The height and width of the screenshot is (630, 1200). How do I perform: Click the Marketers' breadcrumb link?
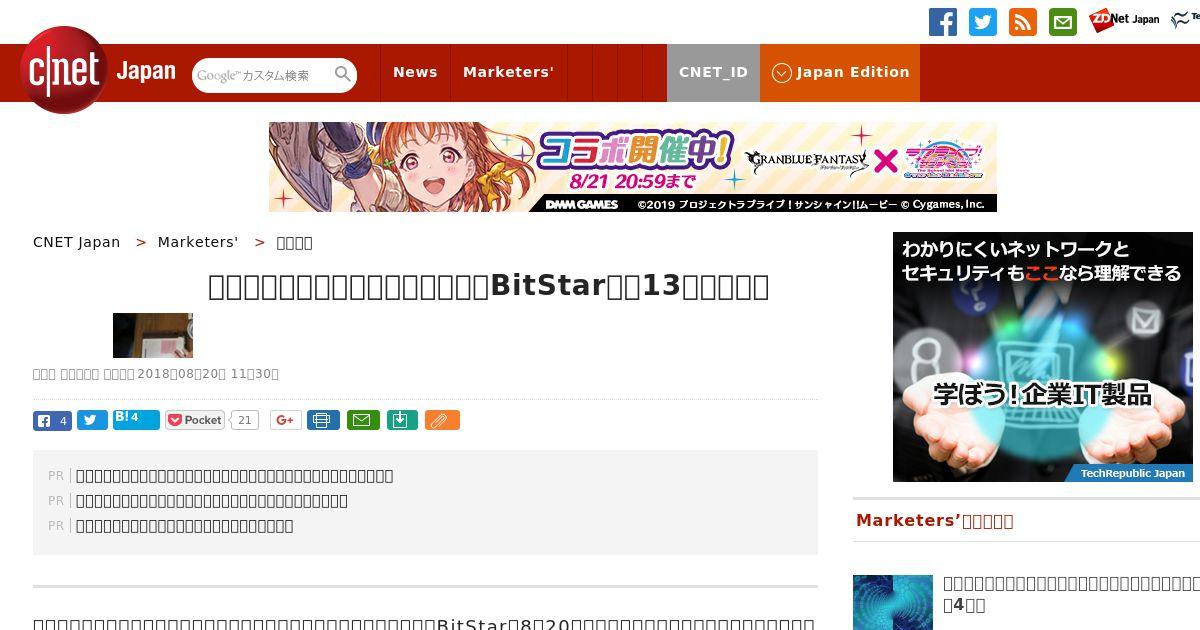[x=198, y=242]
